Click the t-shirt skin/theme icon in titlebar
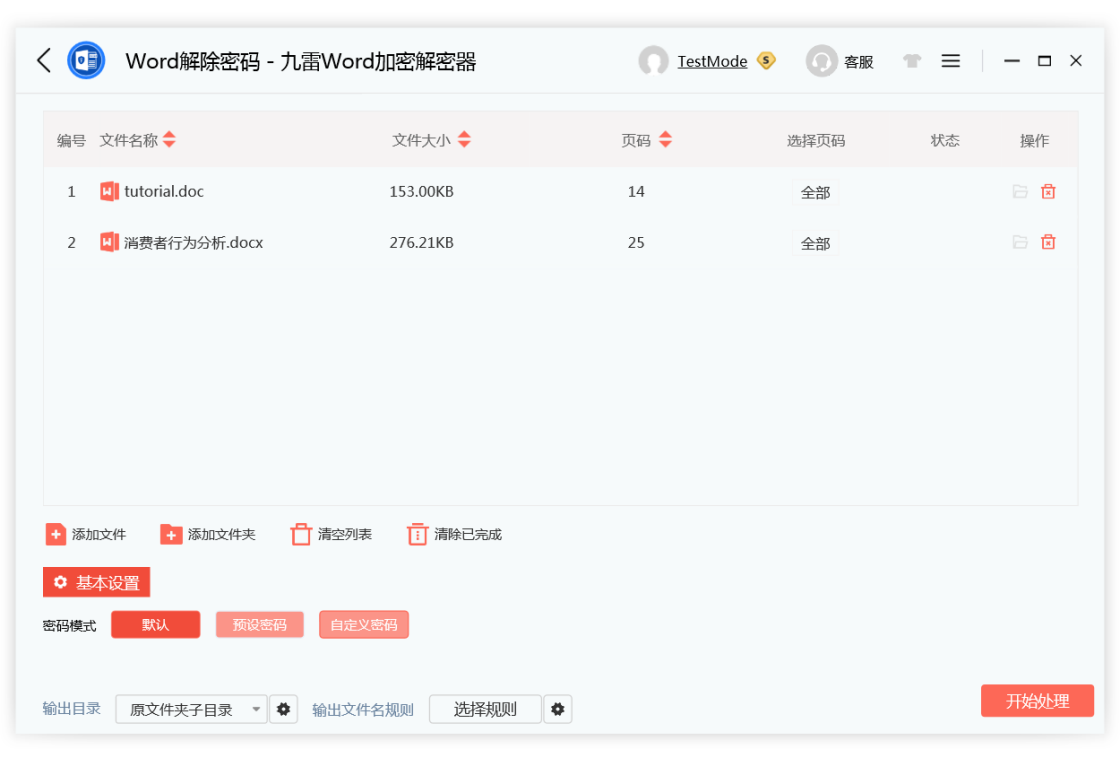 [912, 61]
